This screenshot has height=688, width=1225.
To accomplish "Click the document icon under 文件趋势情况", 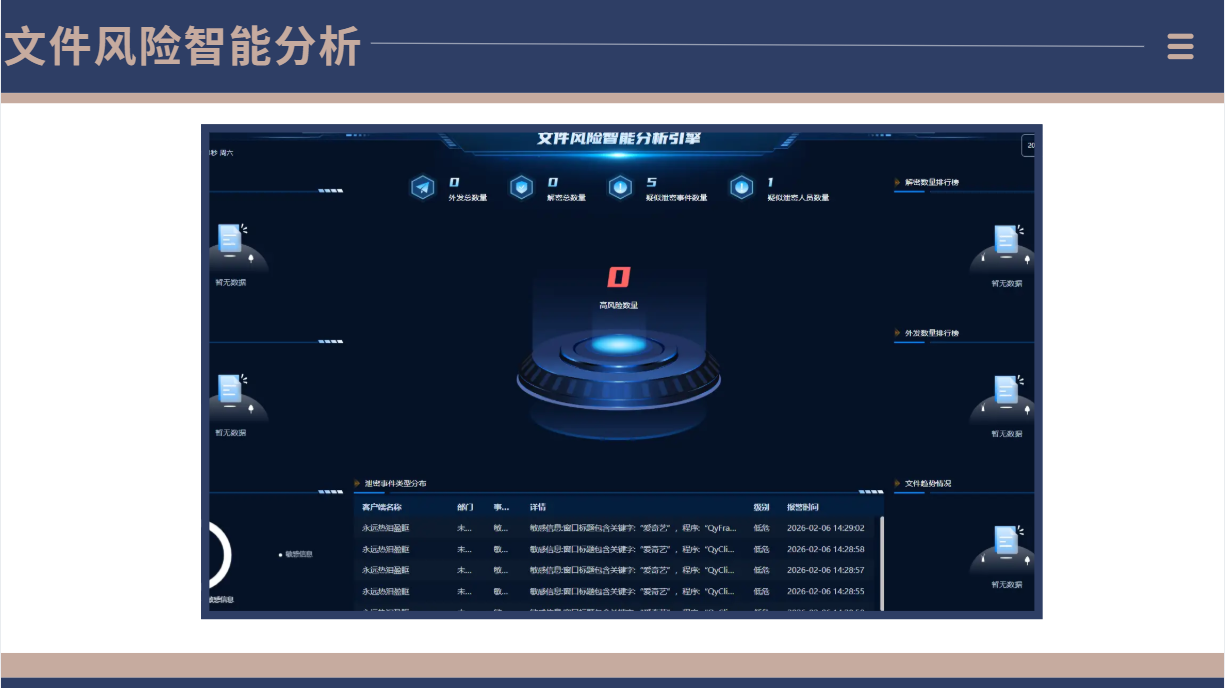I will [x=1006, y=541].
